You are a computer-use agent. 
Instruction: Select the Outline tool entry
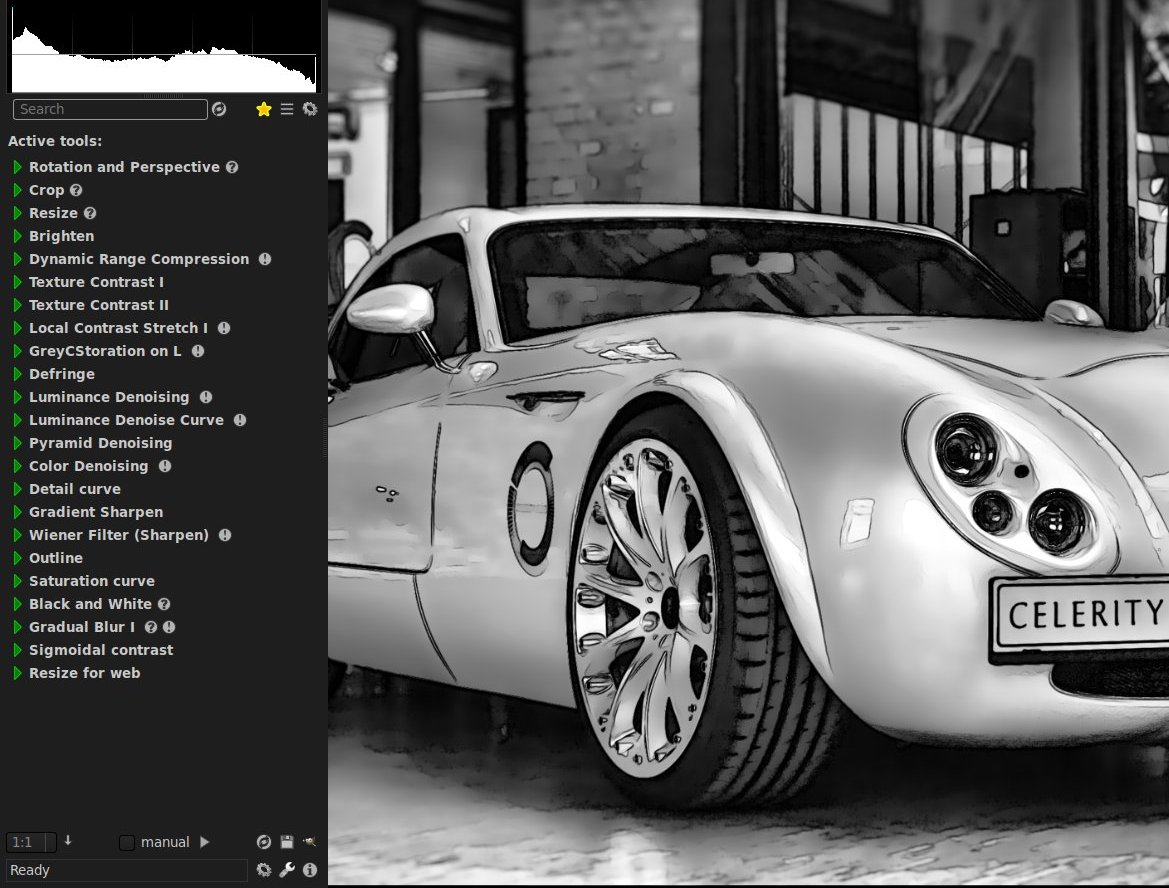point(56,558)
